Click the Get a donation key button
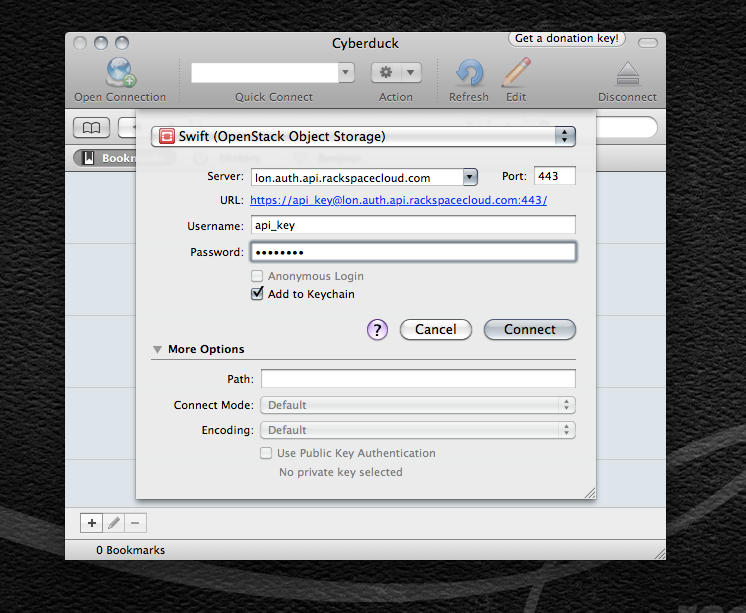Screen dimensions: 746x613 tap(567, 39)
